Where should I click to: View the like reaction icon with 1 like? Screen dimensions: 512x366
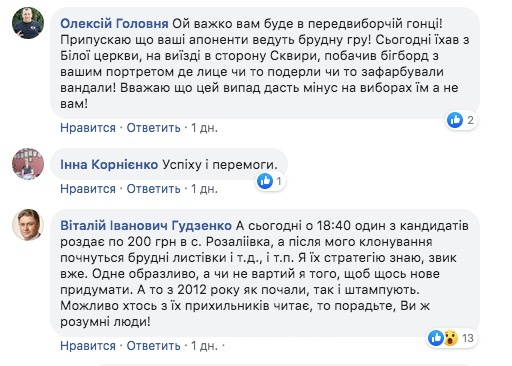pos(265,181)
